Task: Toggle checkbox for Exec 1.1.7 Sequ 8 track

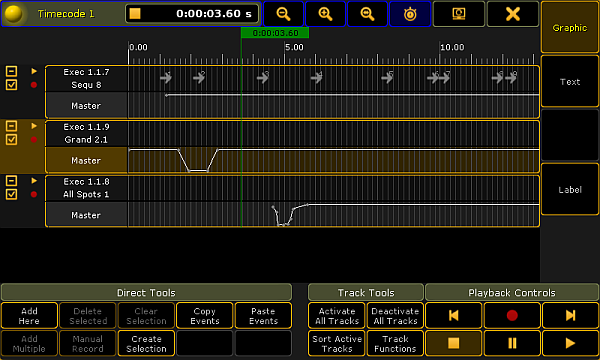Action: (x=11, y=85)
